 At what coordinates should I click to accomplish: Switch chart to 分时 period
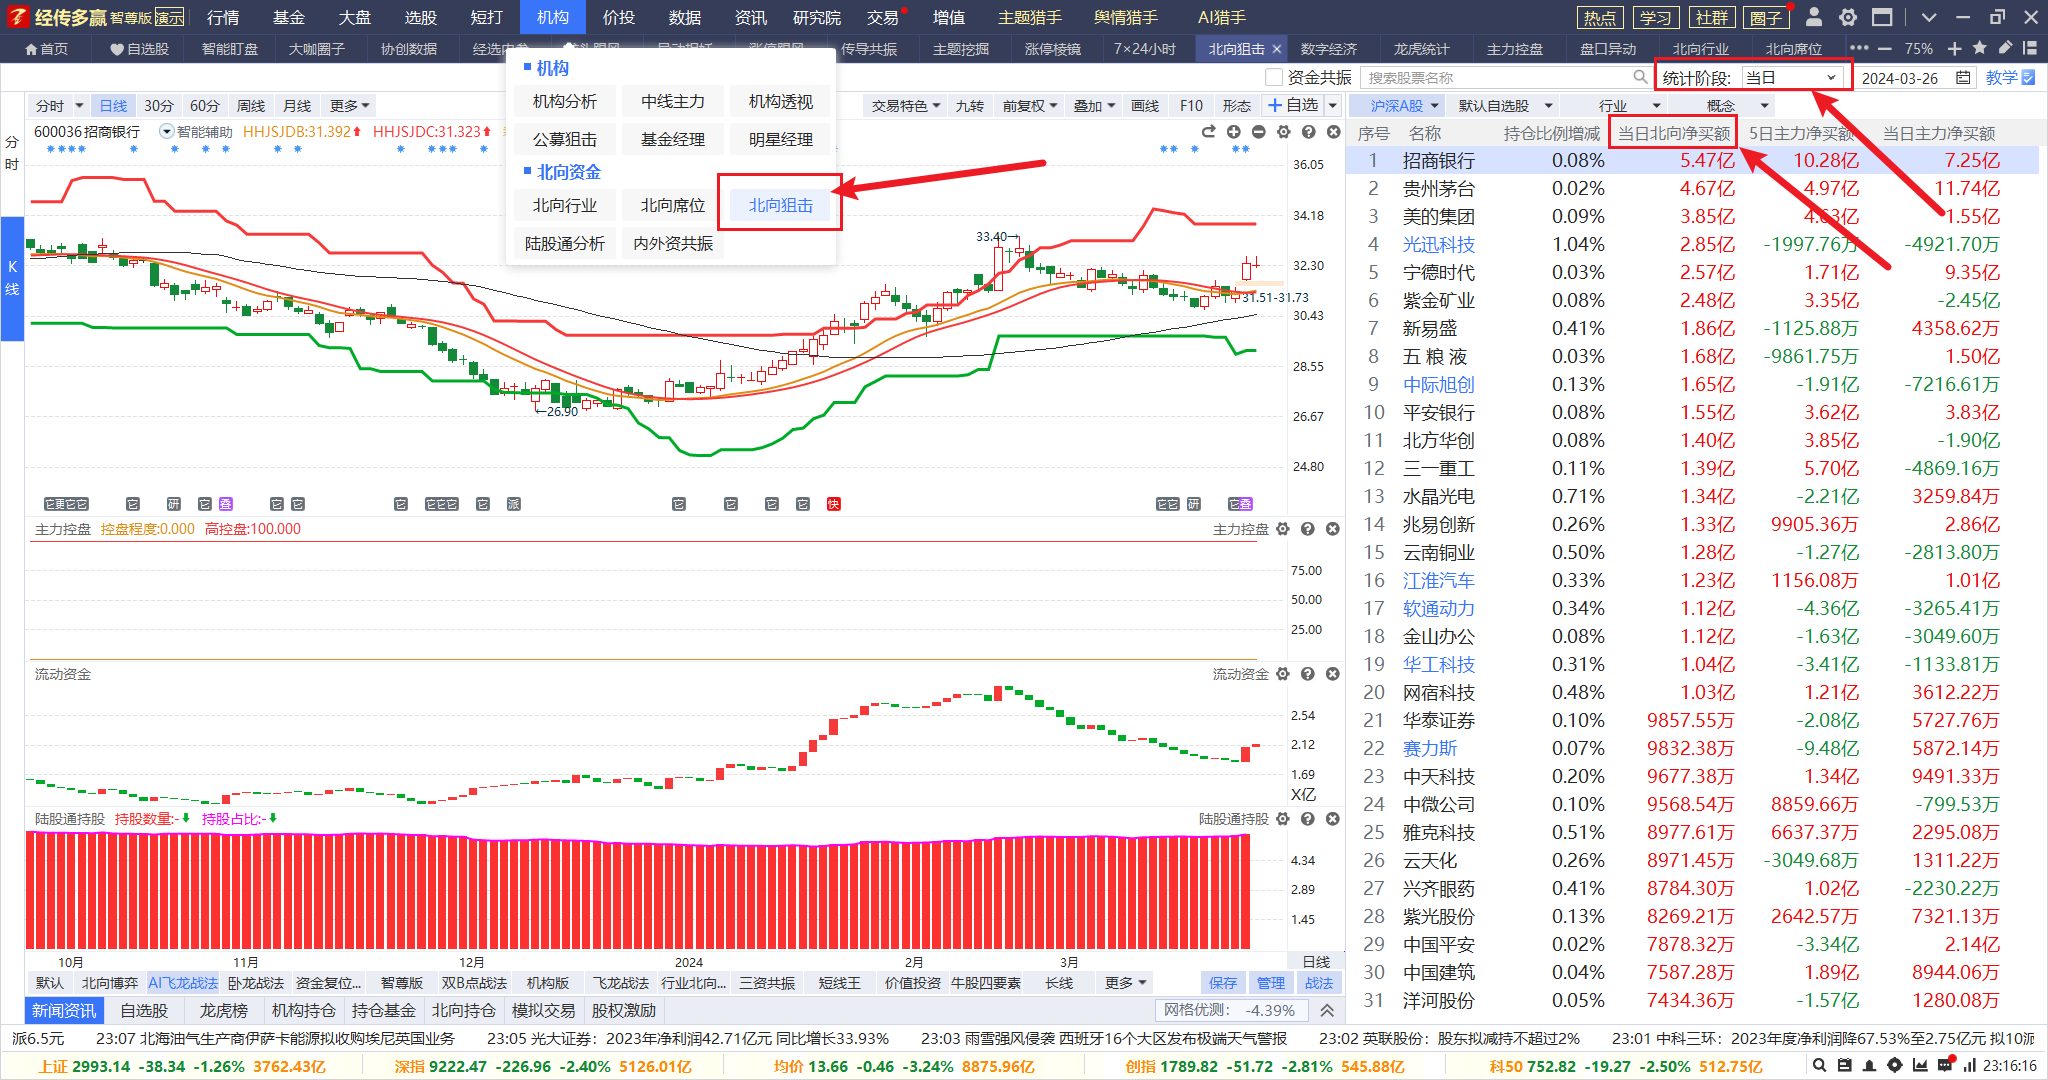point(50,106)
